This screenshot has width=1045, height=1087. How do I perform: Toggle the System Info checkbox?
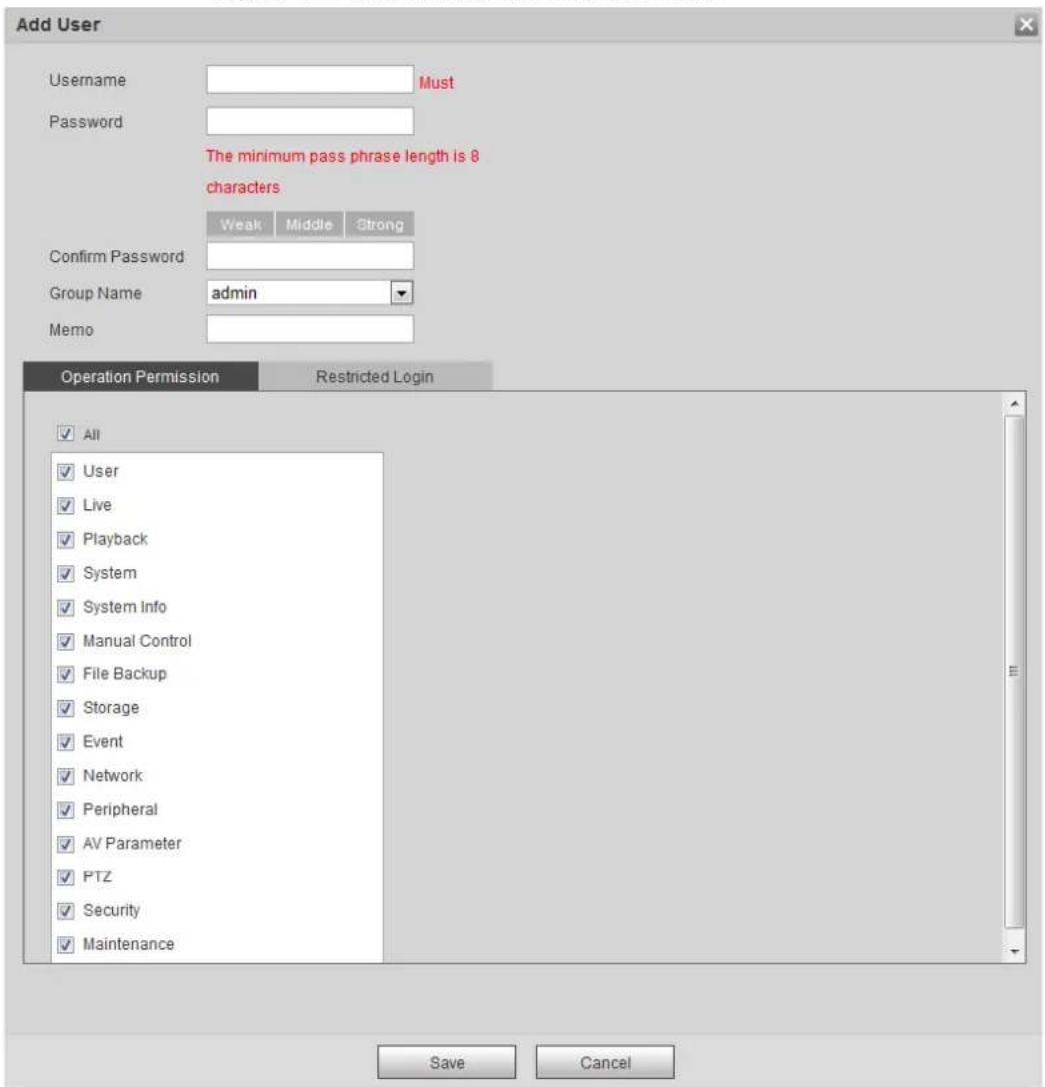pos(65,607)
